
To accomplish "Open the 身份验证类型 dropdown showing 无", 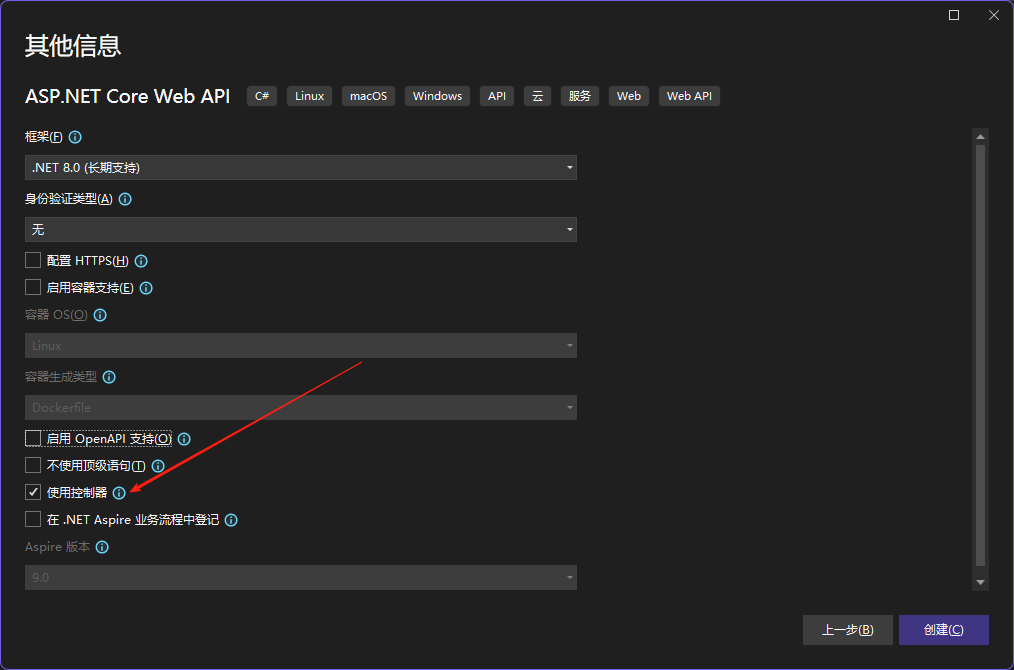I will (301, 230).
